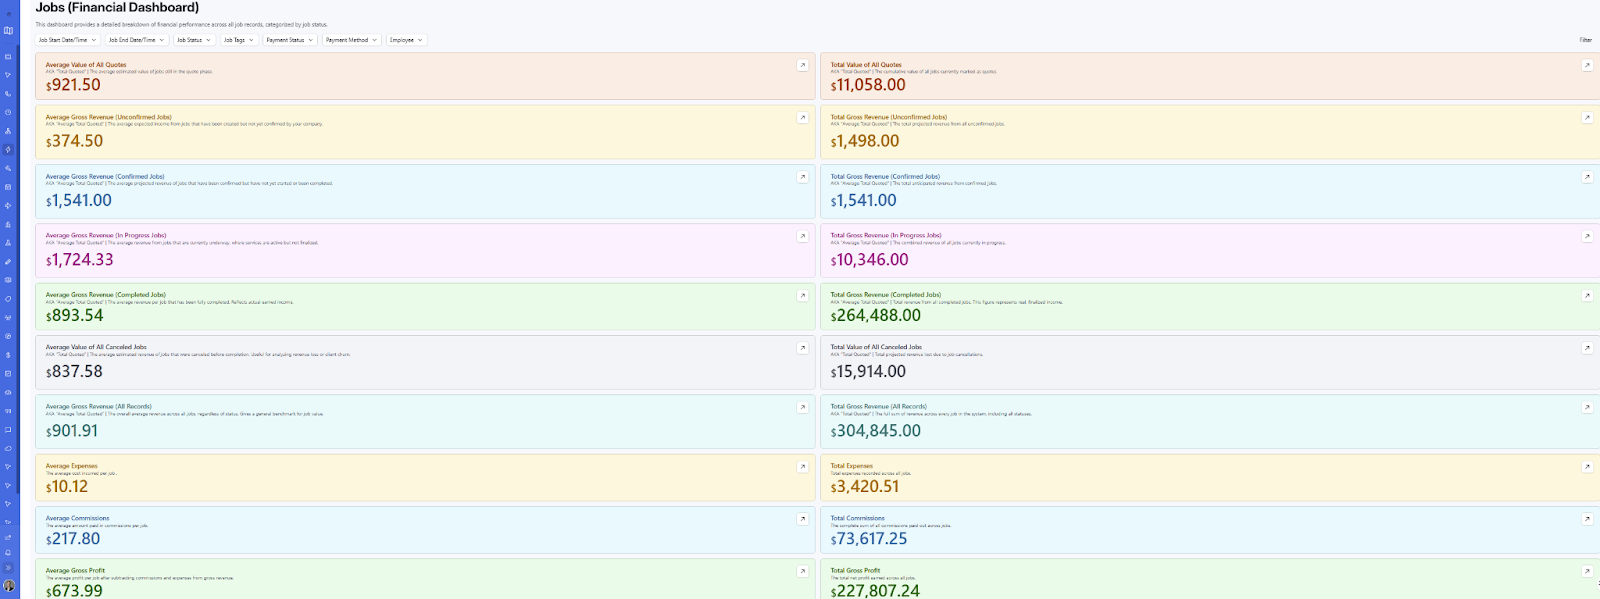Open the Job Status filter dropdown

[x=194, y=40]
